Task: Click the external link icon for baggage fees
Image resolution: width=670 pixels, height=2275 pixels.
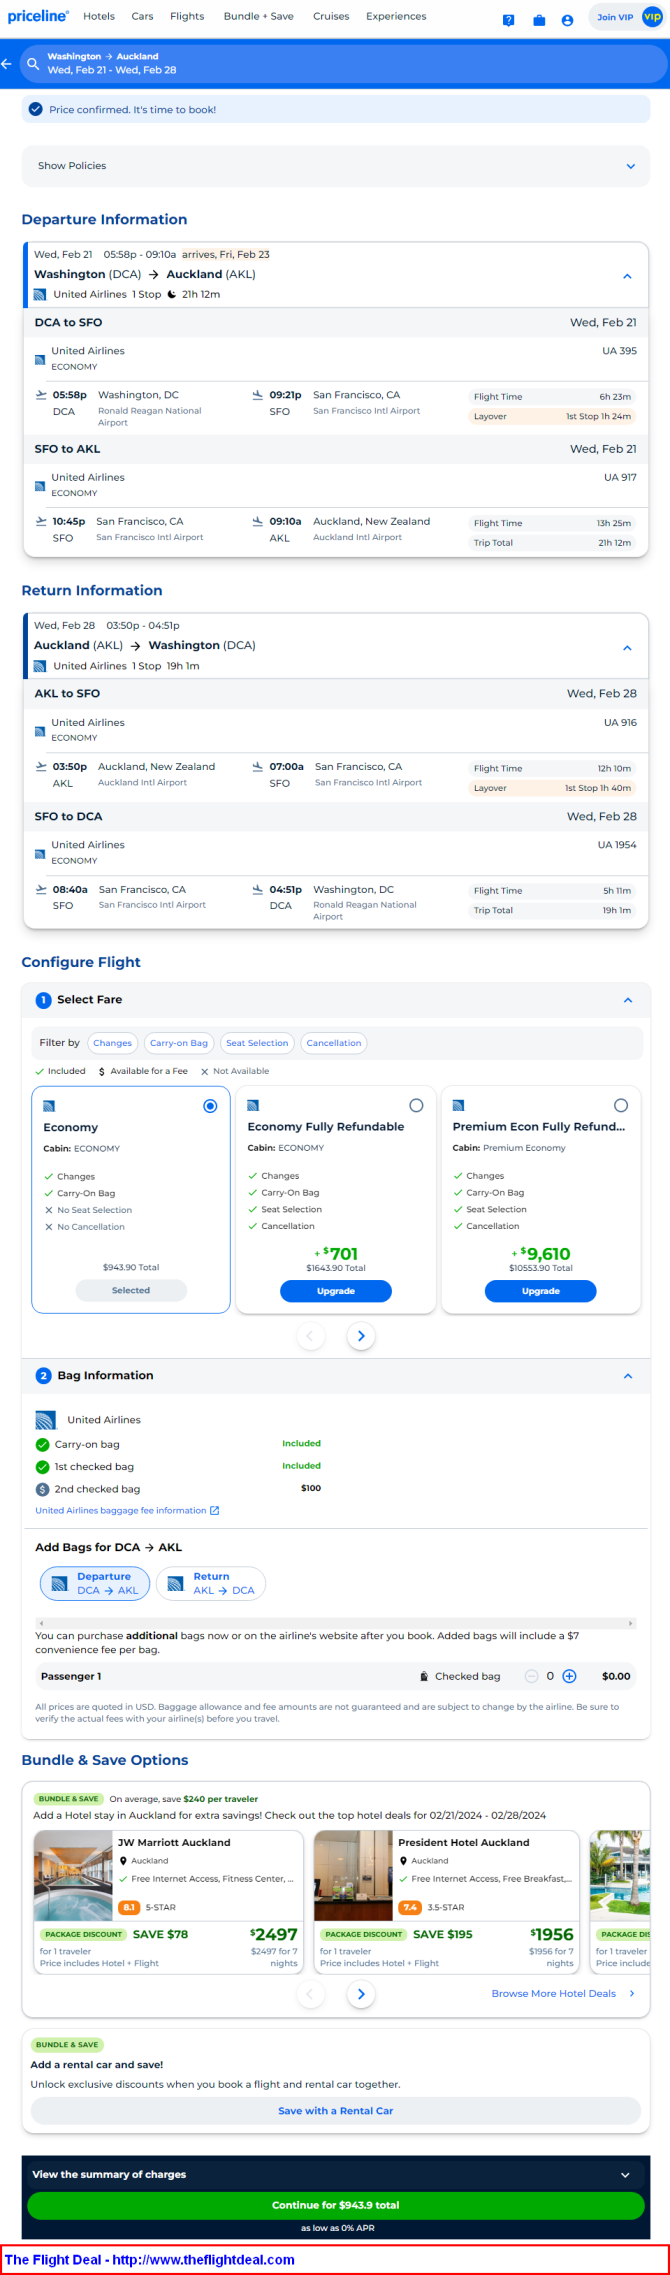Action: (214, 1510)
